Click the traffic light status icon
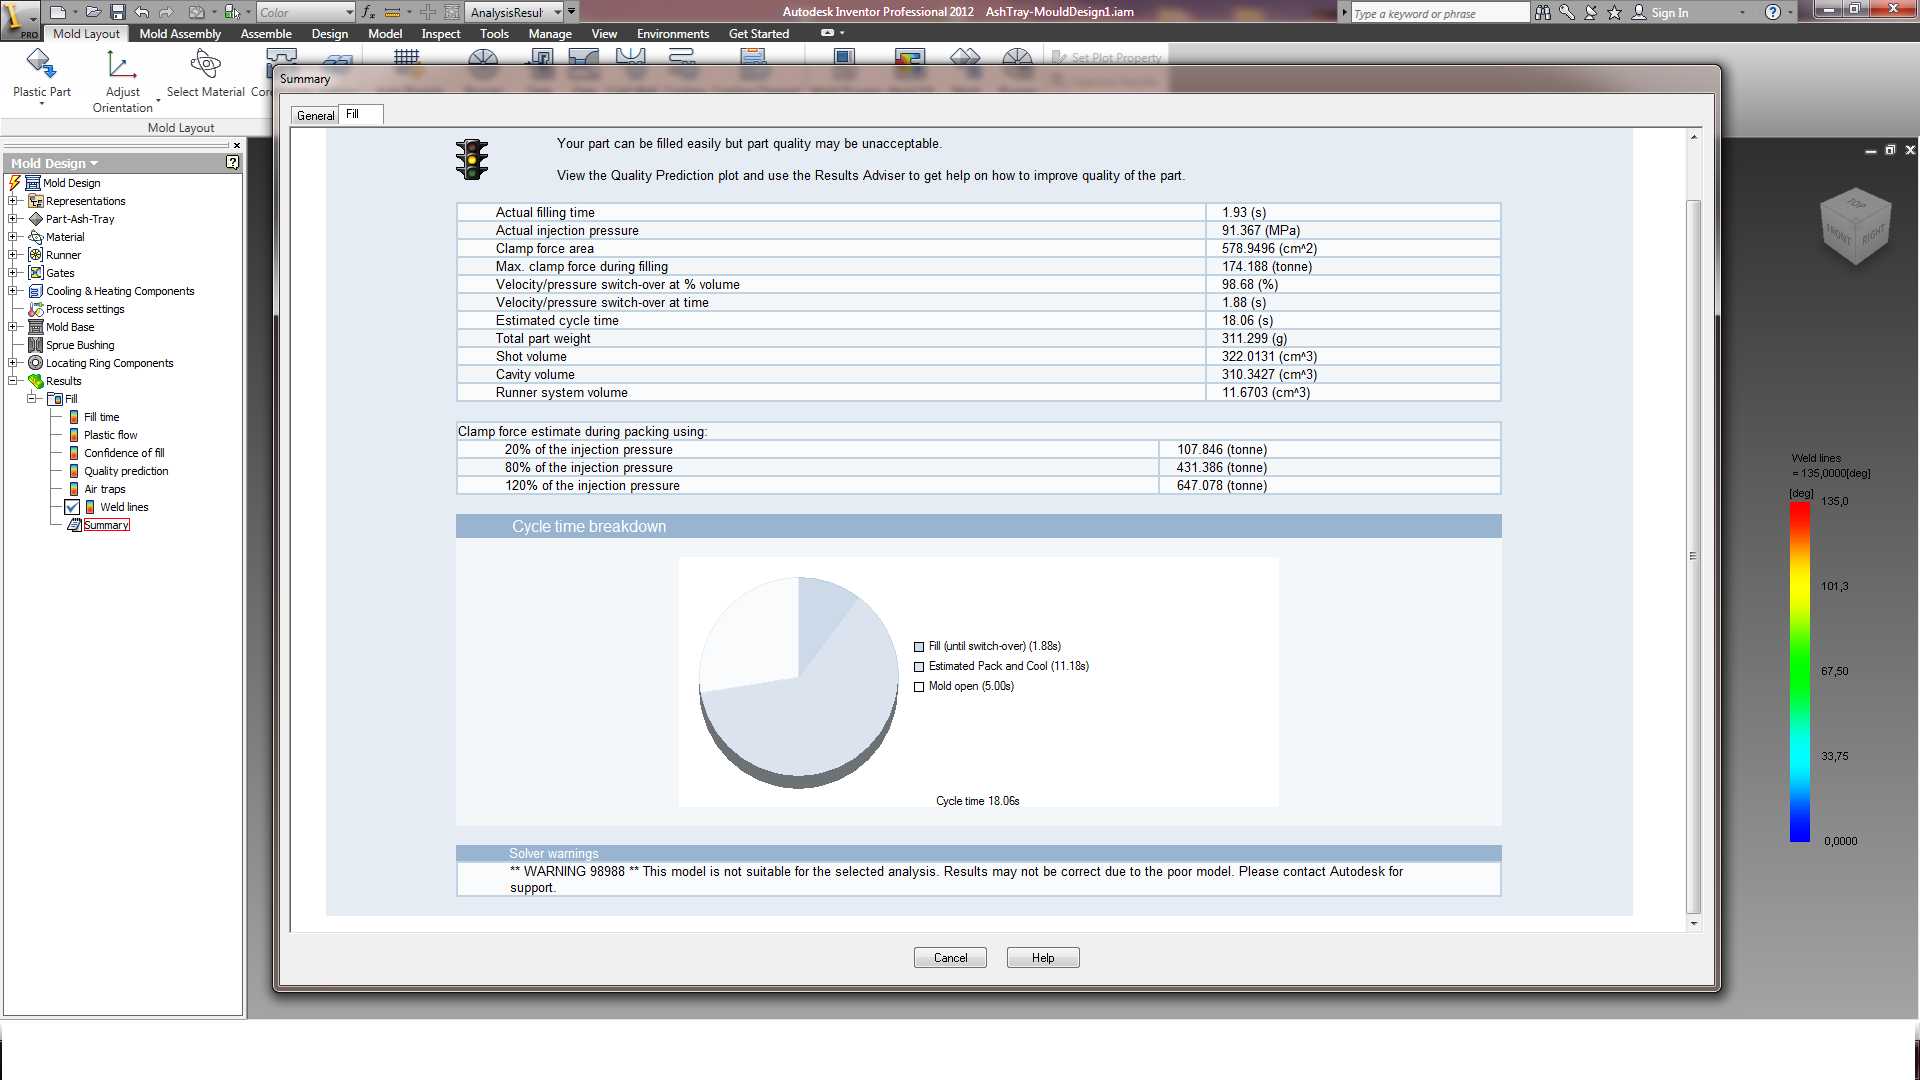Viewport: 1920px width, 1080px height. tap(472, 159)
